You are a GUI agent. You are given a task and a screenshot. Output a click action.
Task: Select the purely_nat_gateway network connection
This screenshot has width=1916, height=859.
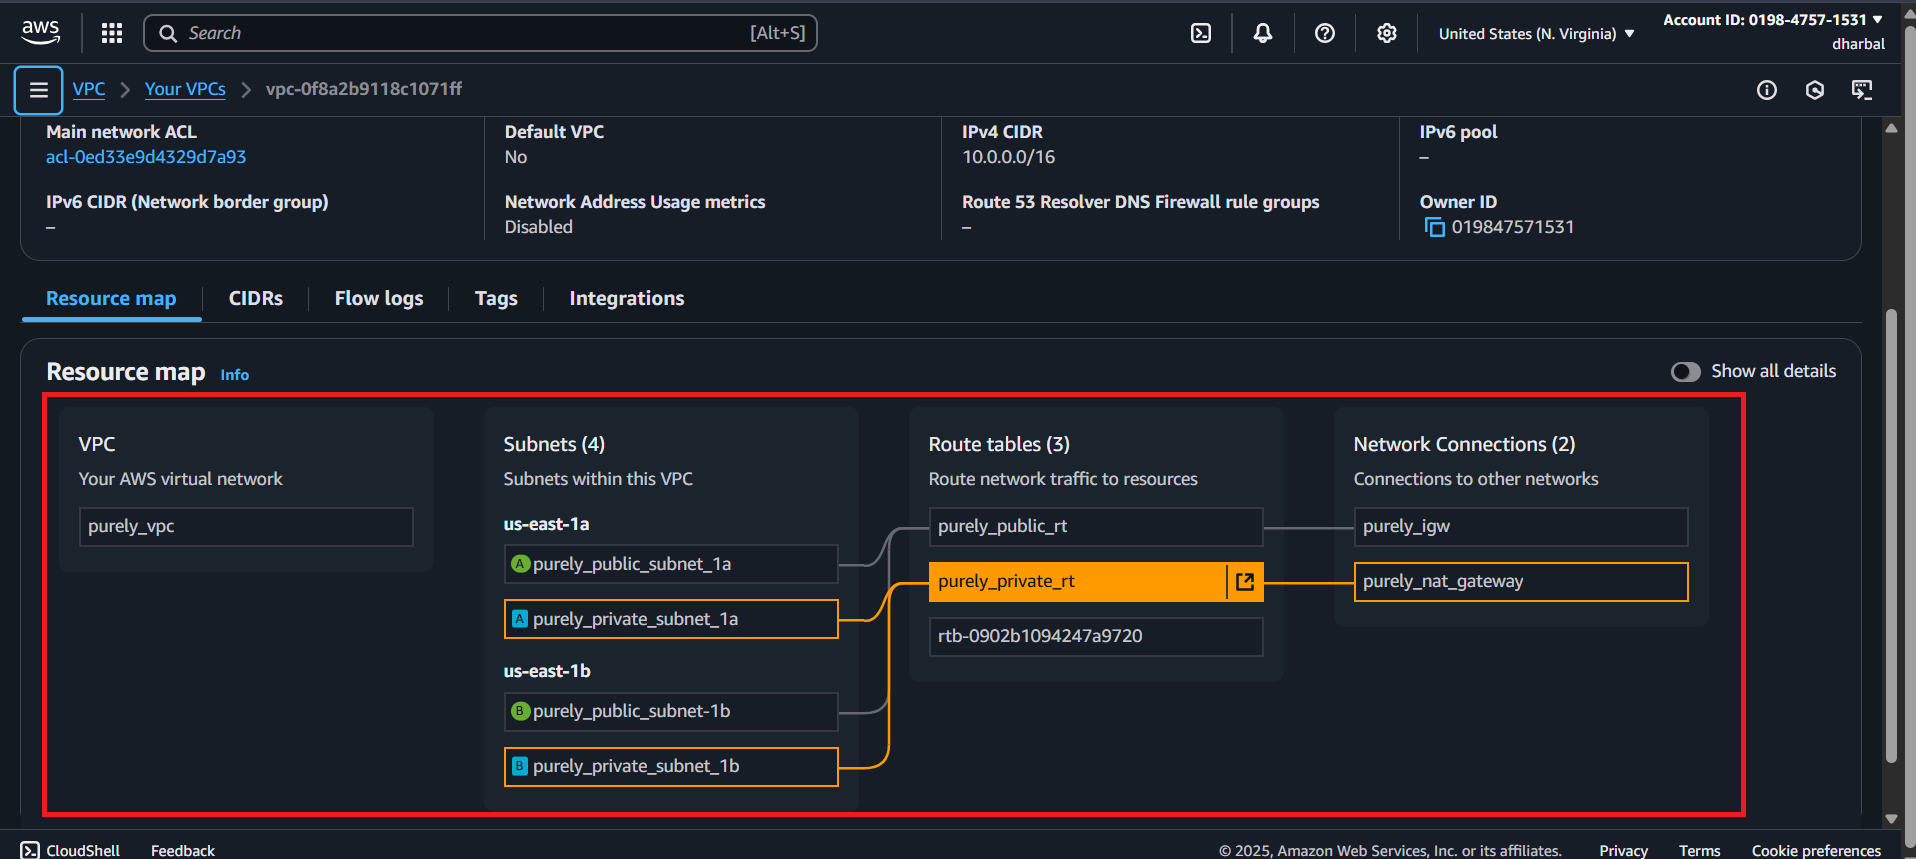point(1521,582)
